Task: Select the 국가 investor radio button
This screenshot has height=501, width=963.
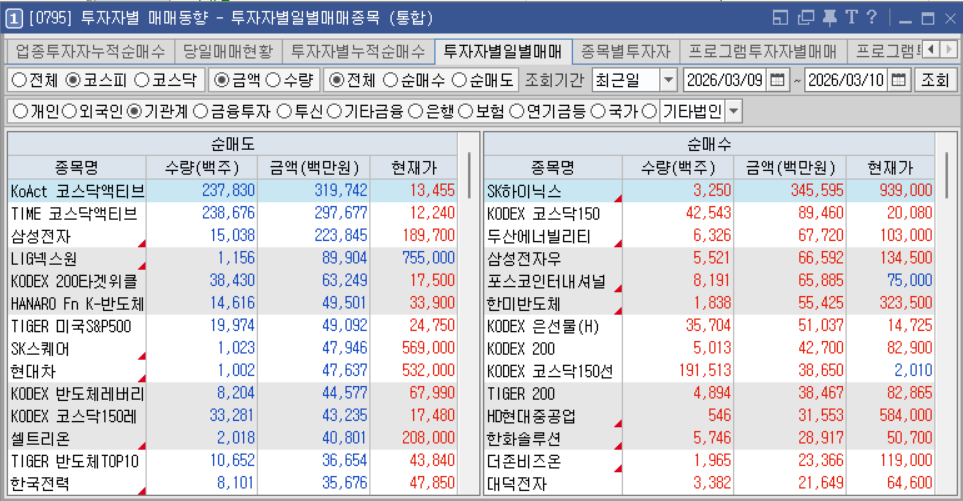Action: (598, 111)
